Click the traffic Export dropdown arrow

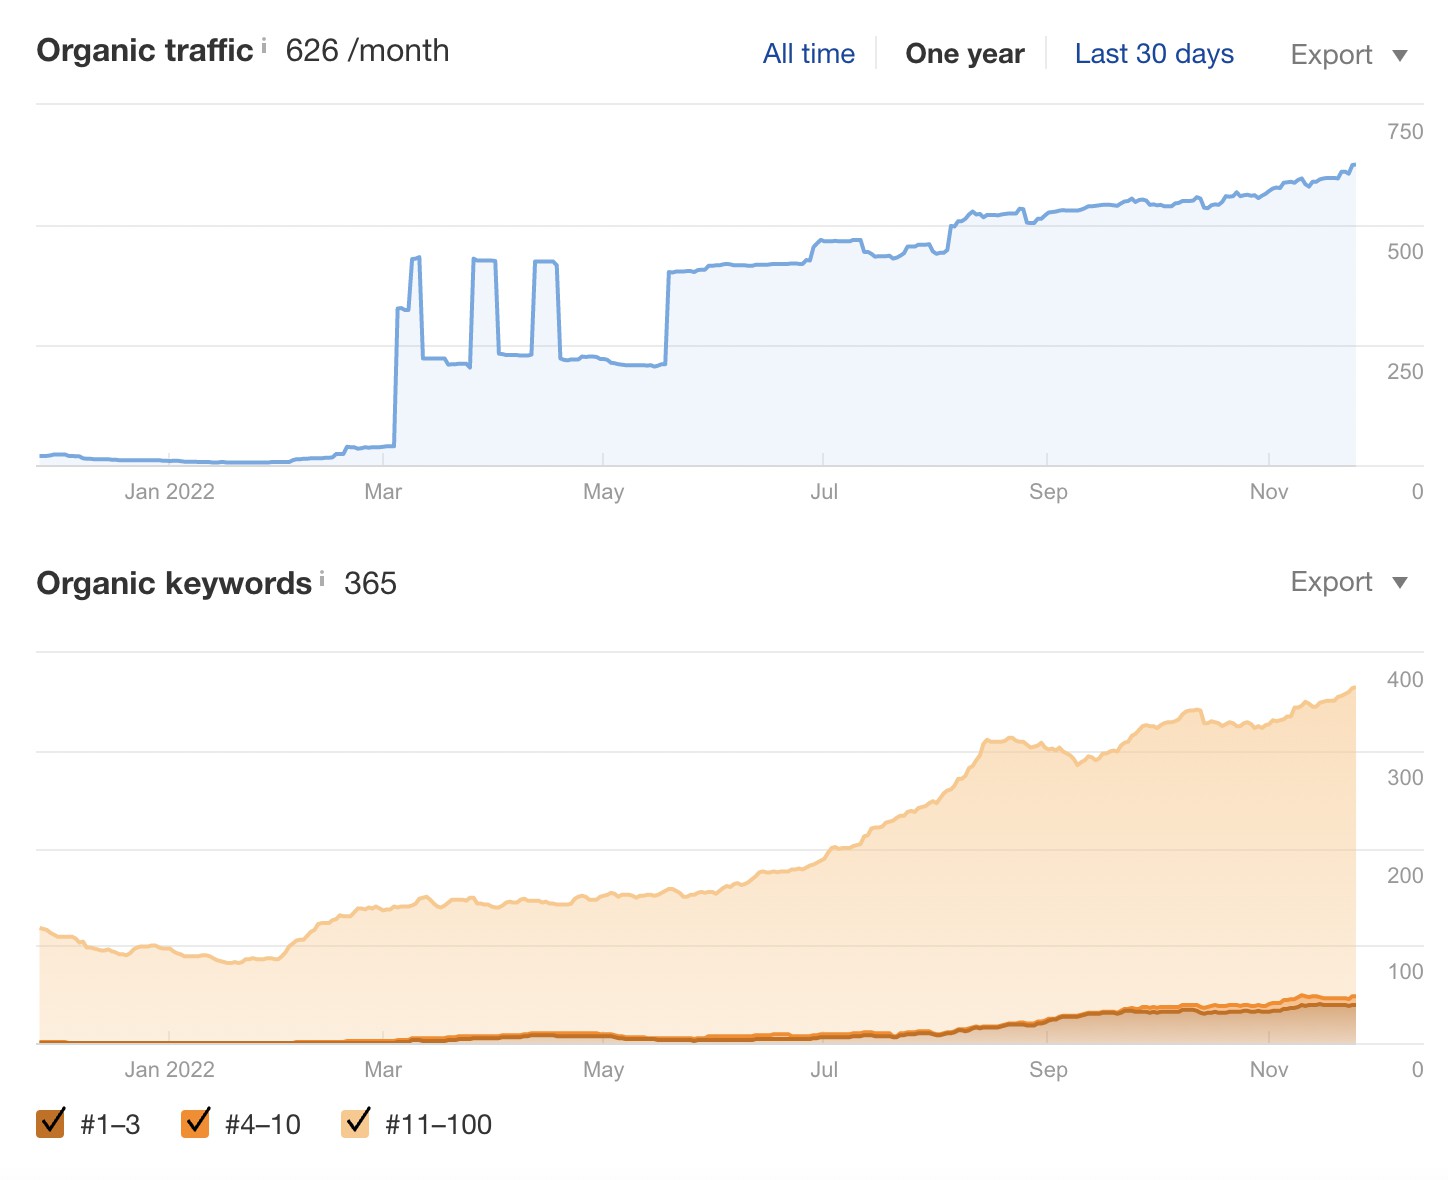point(1400,56)
